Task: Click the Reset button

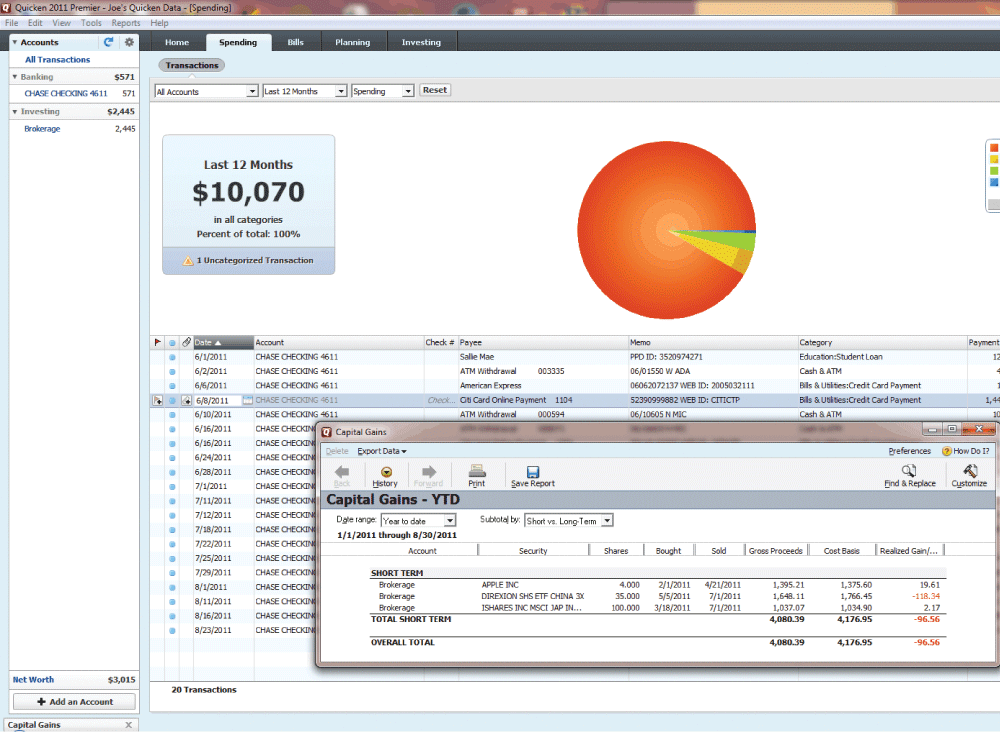Action: (435, 90)
